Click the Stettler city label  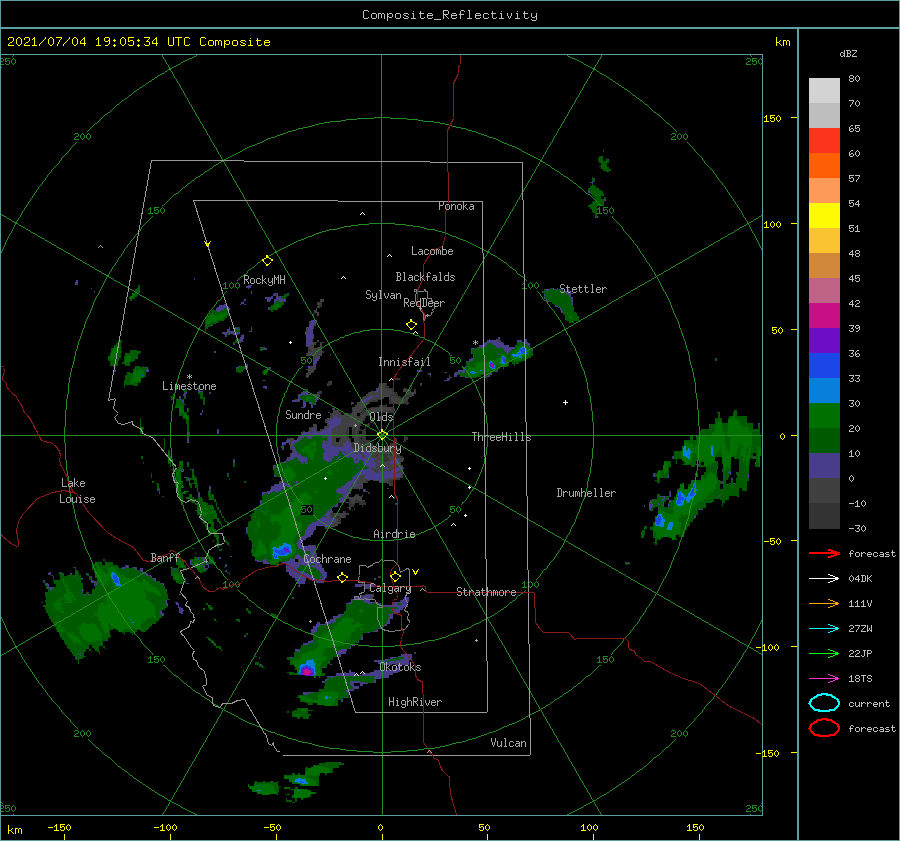[583, 289]
